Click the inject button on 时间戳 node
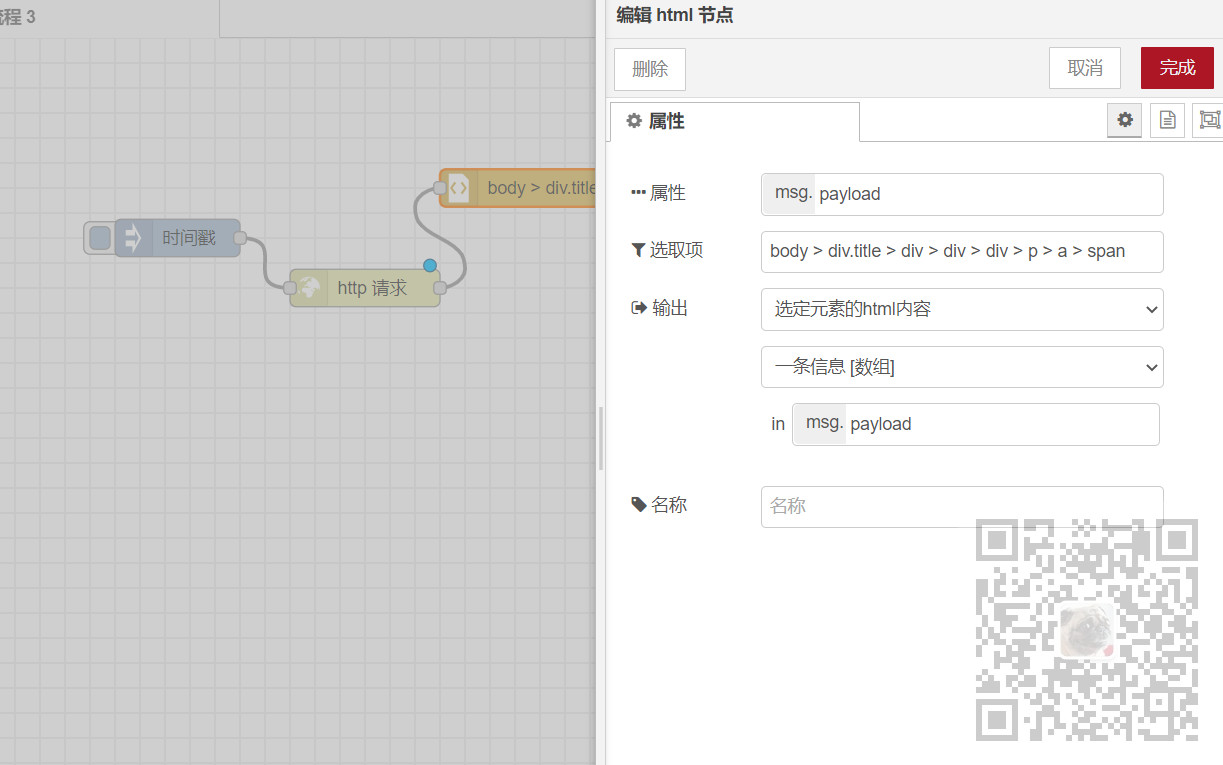The width and height of the screenshot is (1223, 765). [100, 238]
